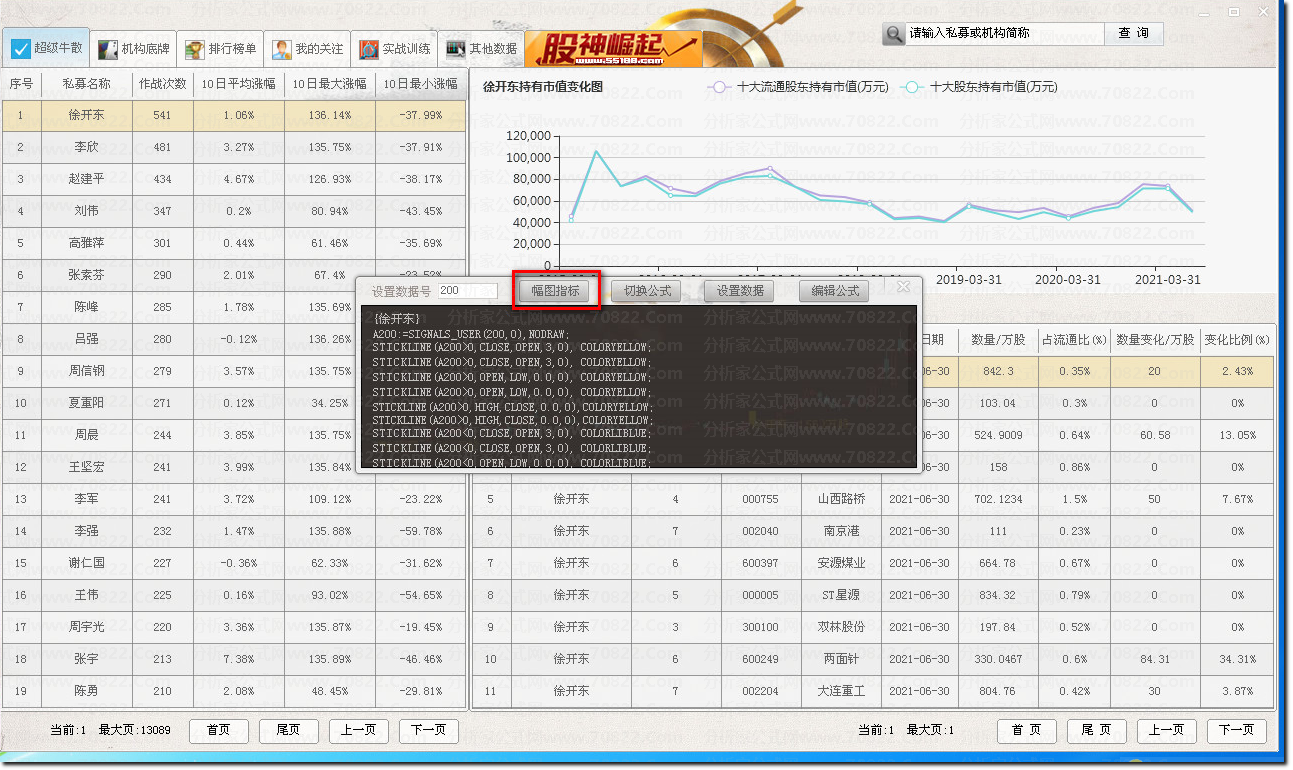Viewport: 1293px width, 770px height.
Task: Select row 谢仁国 in ranking list
Action: (x=234, y=563)
